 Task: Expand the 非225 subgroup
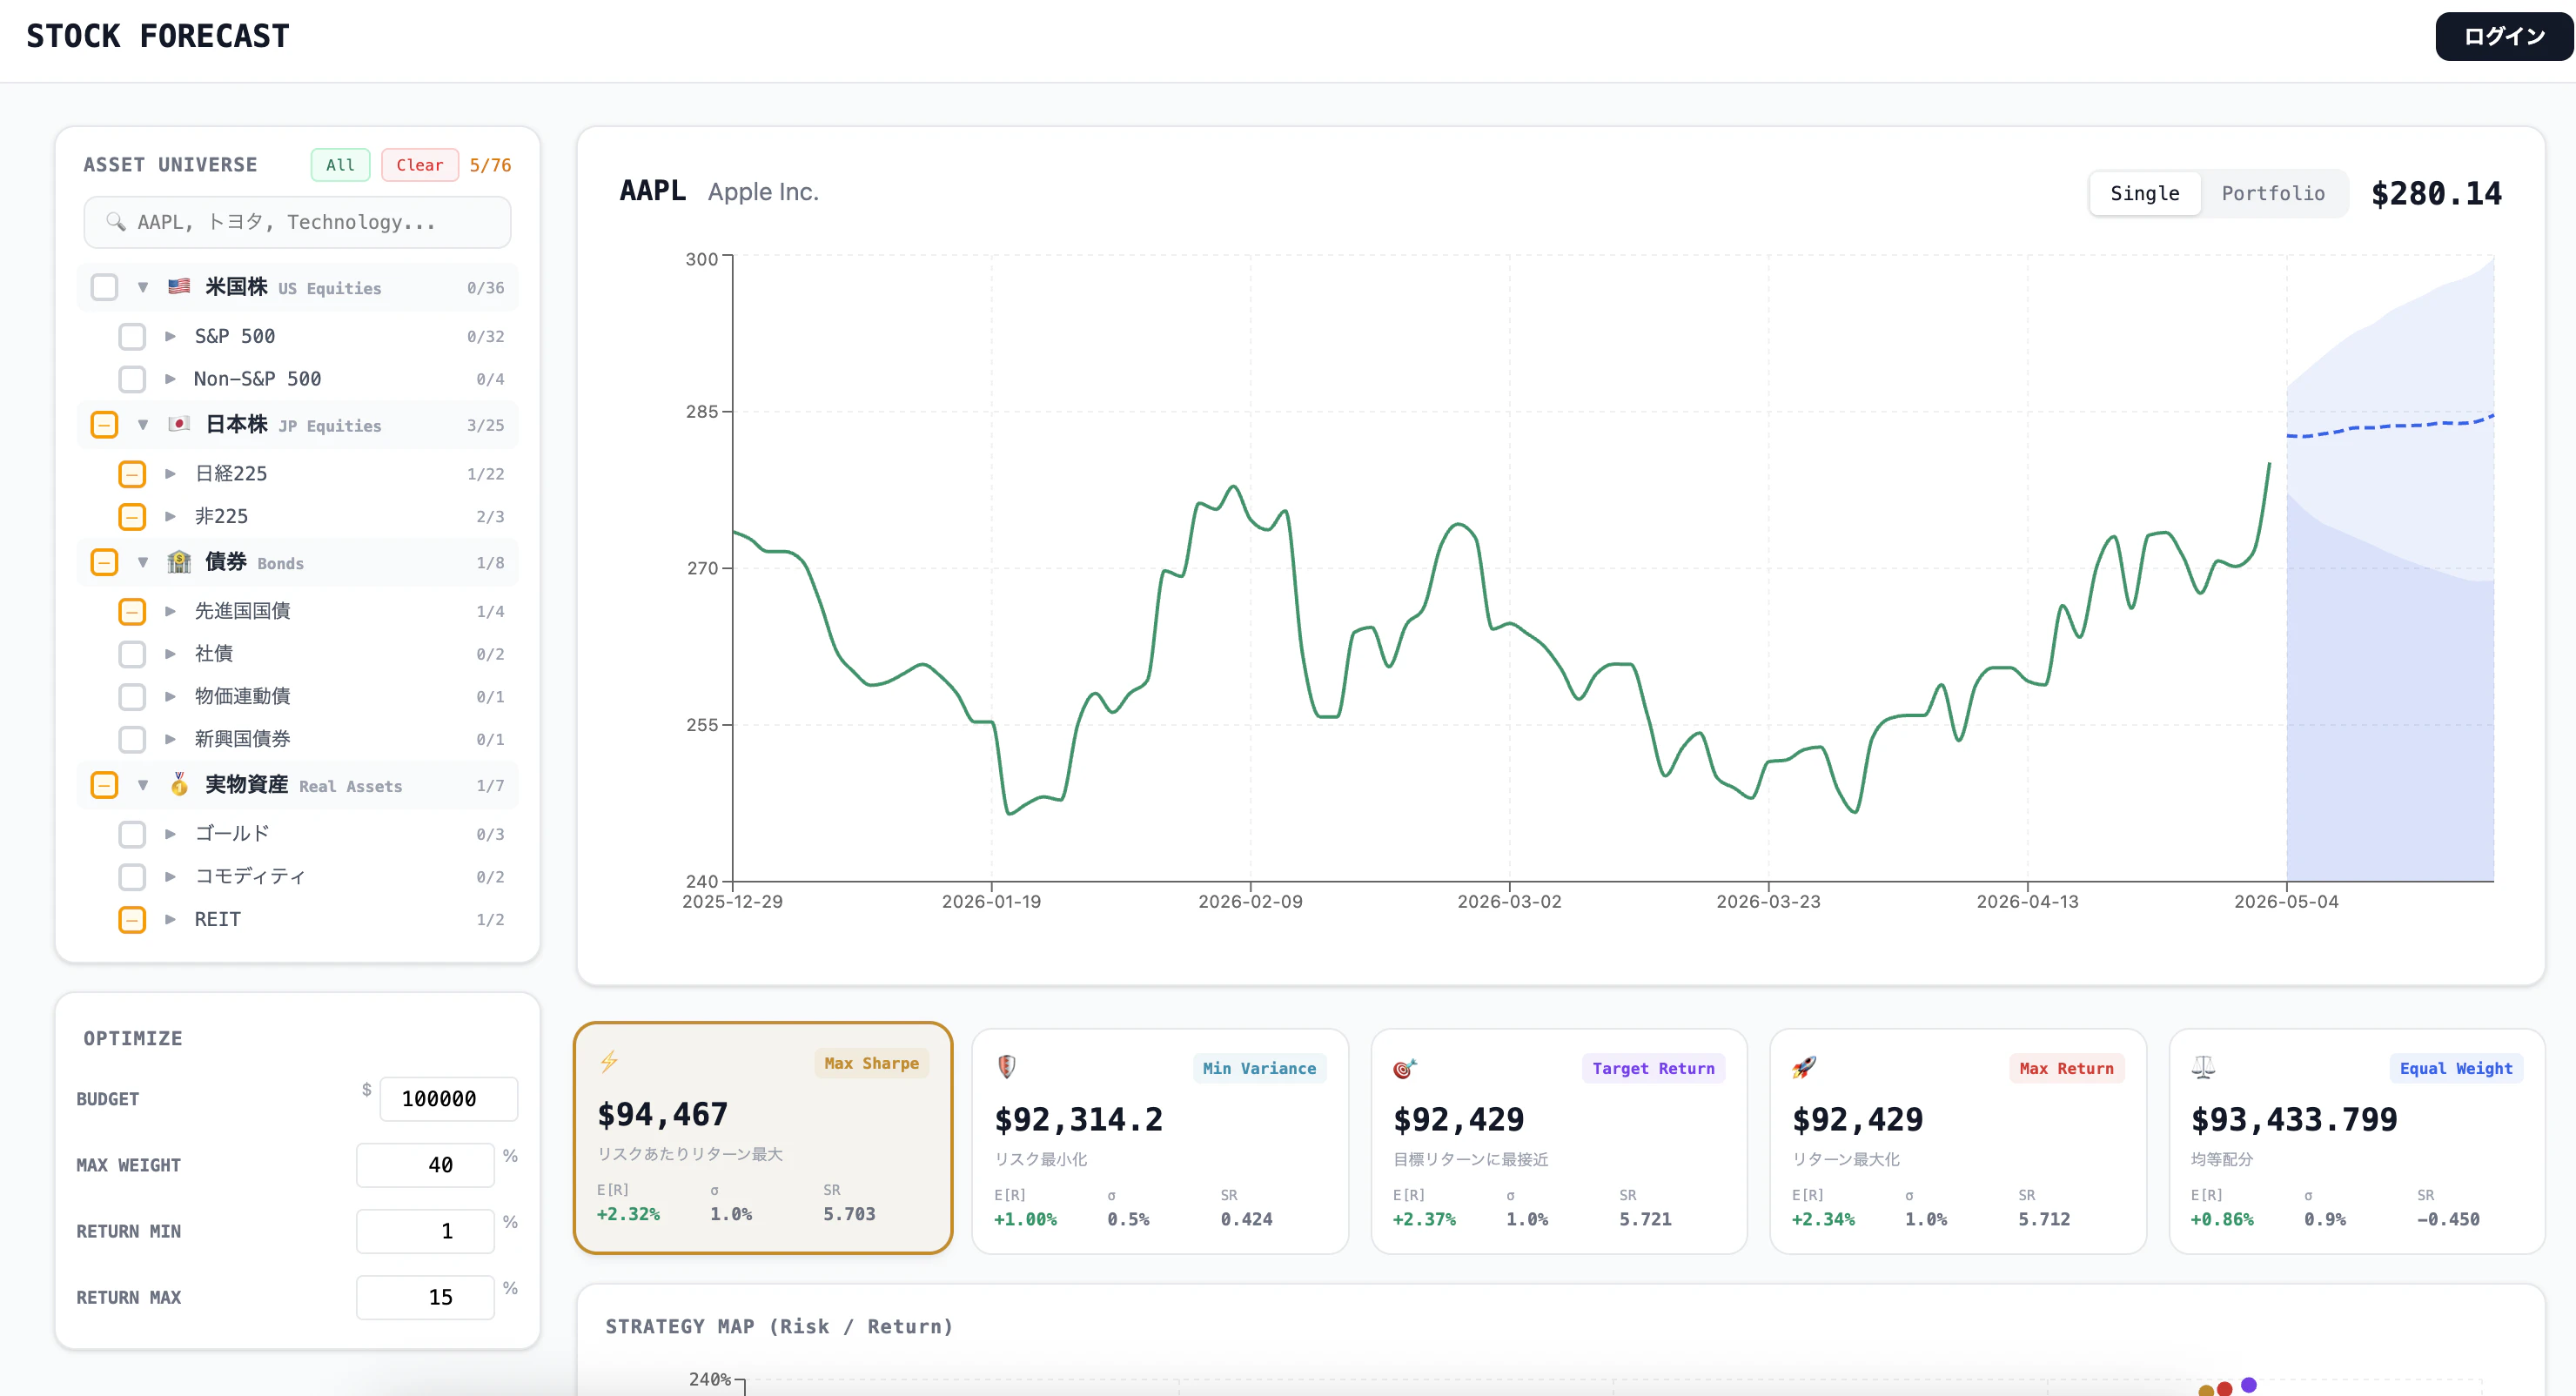pos(170,517)
